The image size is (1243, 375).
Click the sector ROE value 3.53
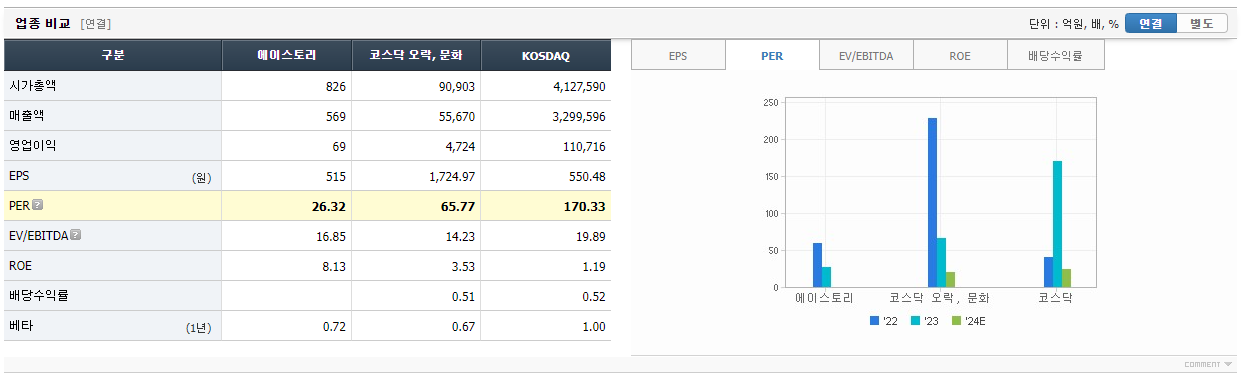click(463, 267)
